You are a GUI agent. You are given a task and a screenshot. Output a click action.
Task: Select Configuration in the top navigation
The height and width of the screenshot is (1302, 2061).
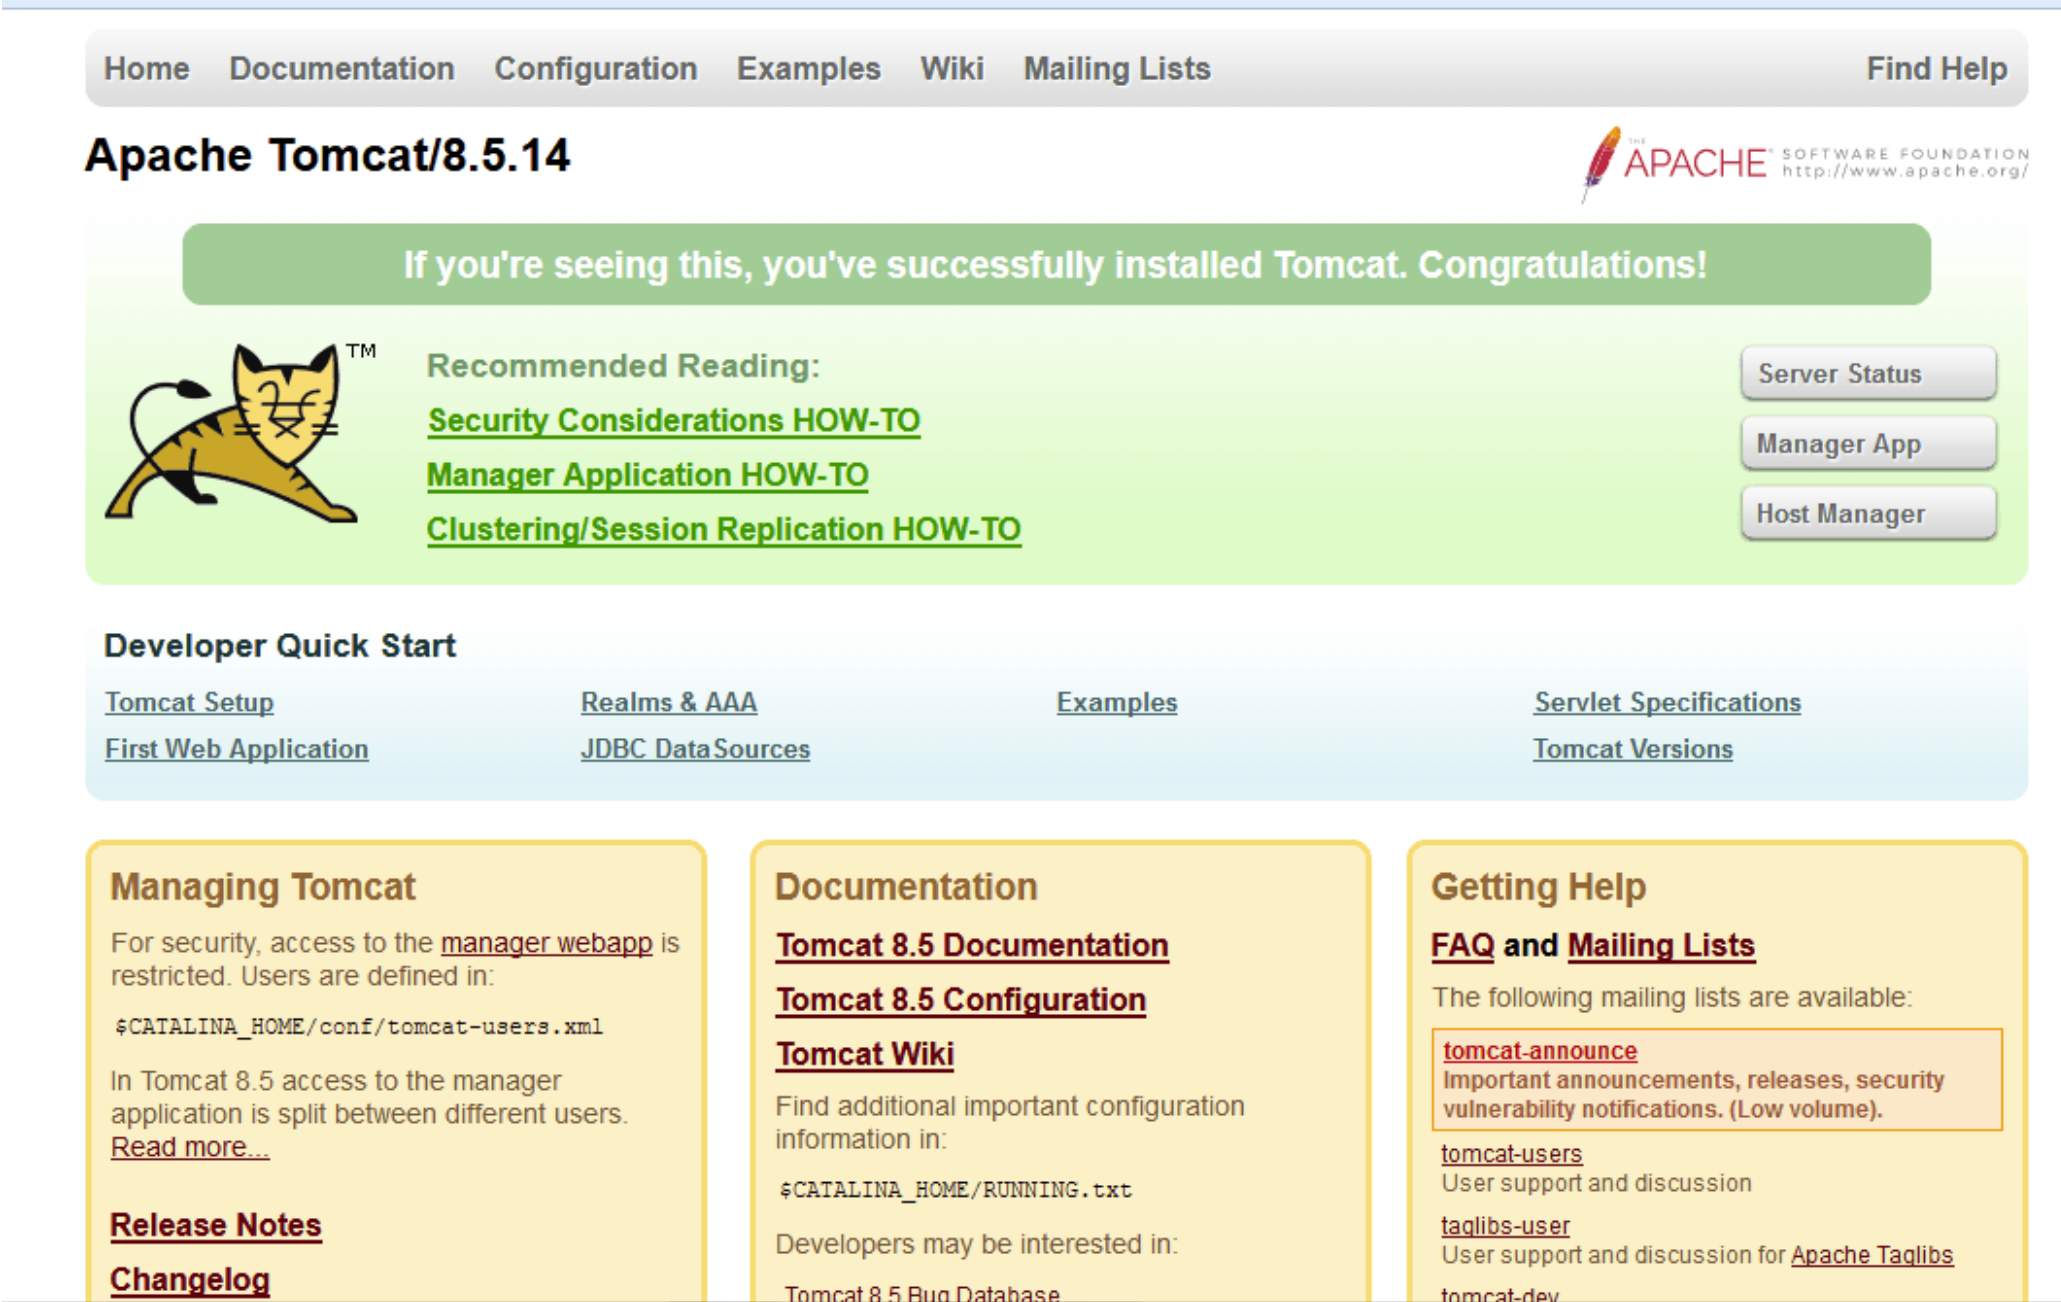click(595, 69)
